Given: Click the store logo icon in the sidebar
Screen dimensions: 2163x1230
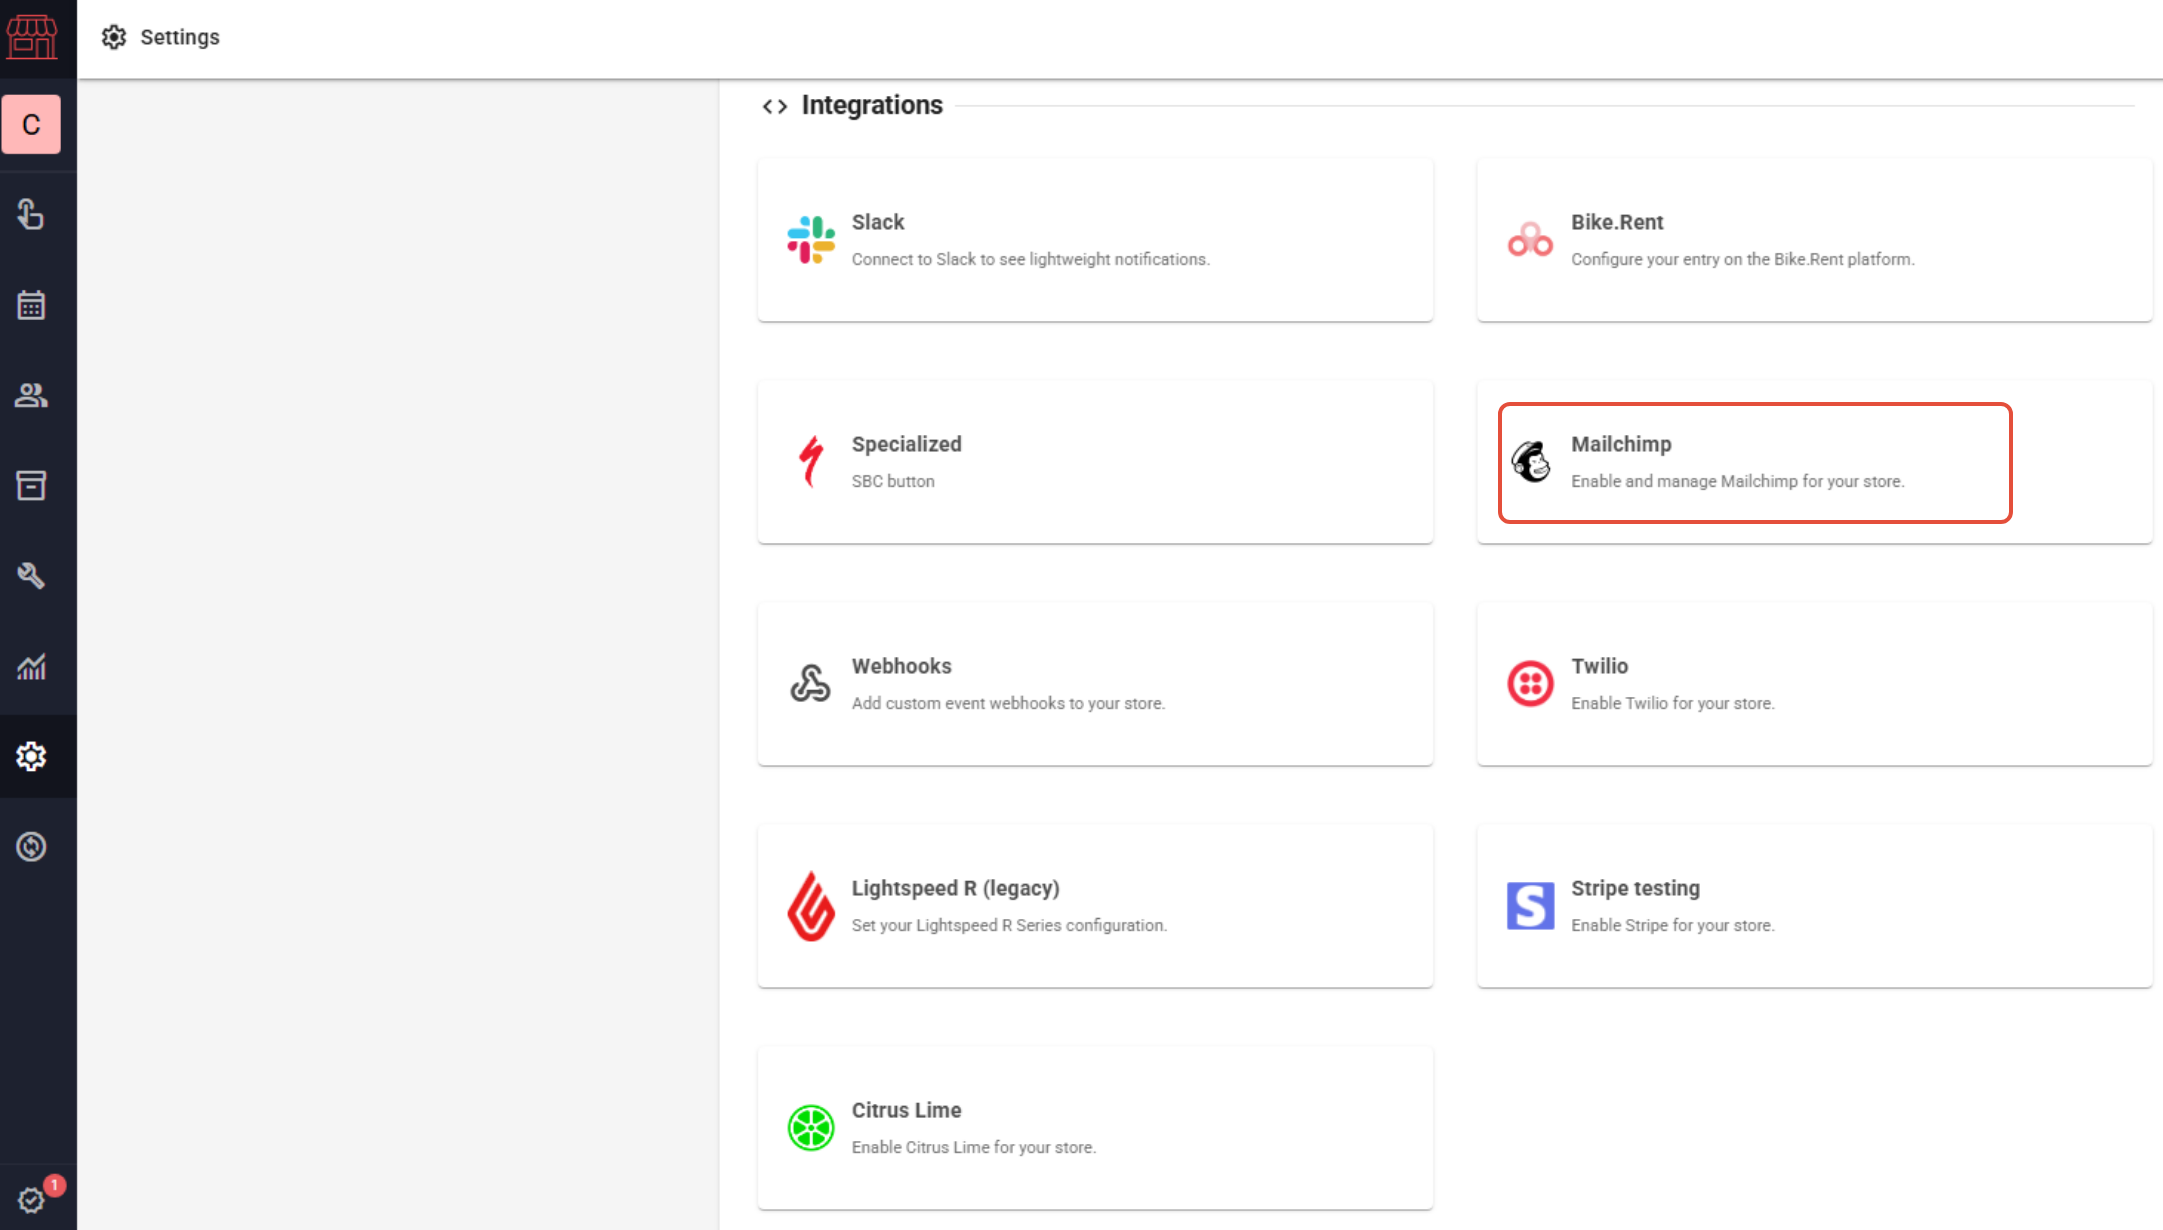Looking at the screenshot, I should point(32,37).
